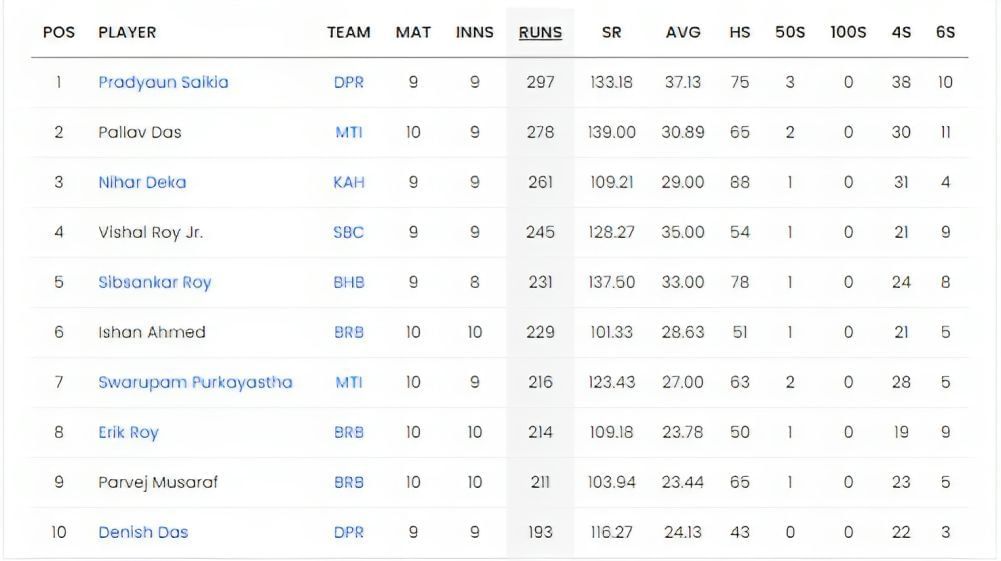The width and height of the screenshot is (1001, 561).
Task: Click Erik Roy player link
Action: click(128, 432)
